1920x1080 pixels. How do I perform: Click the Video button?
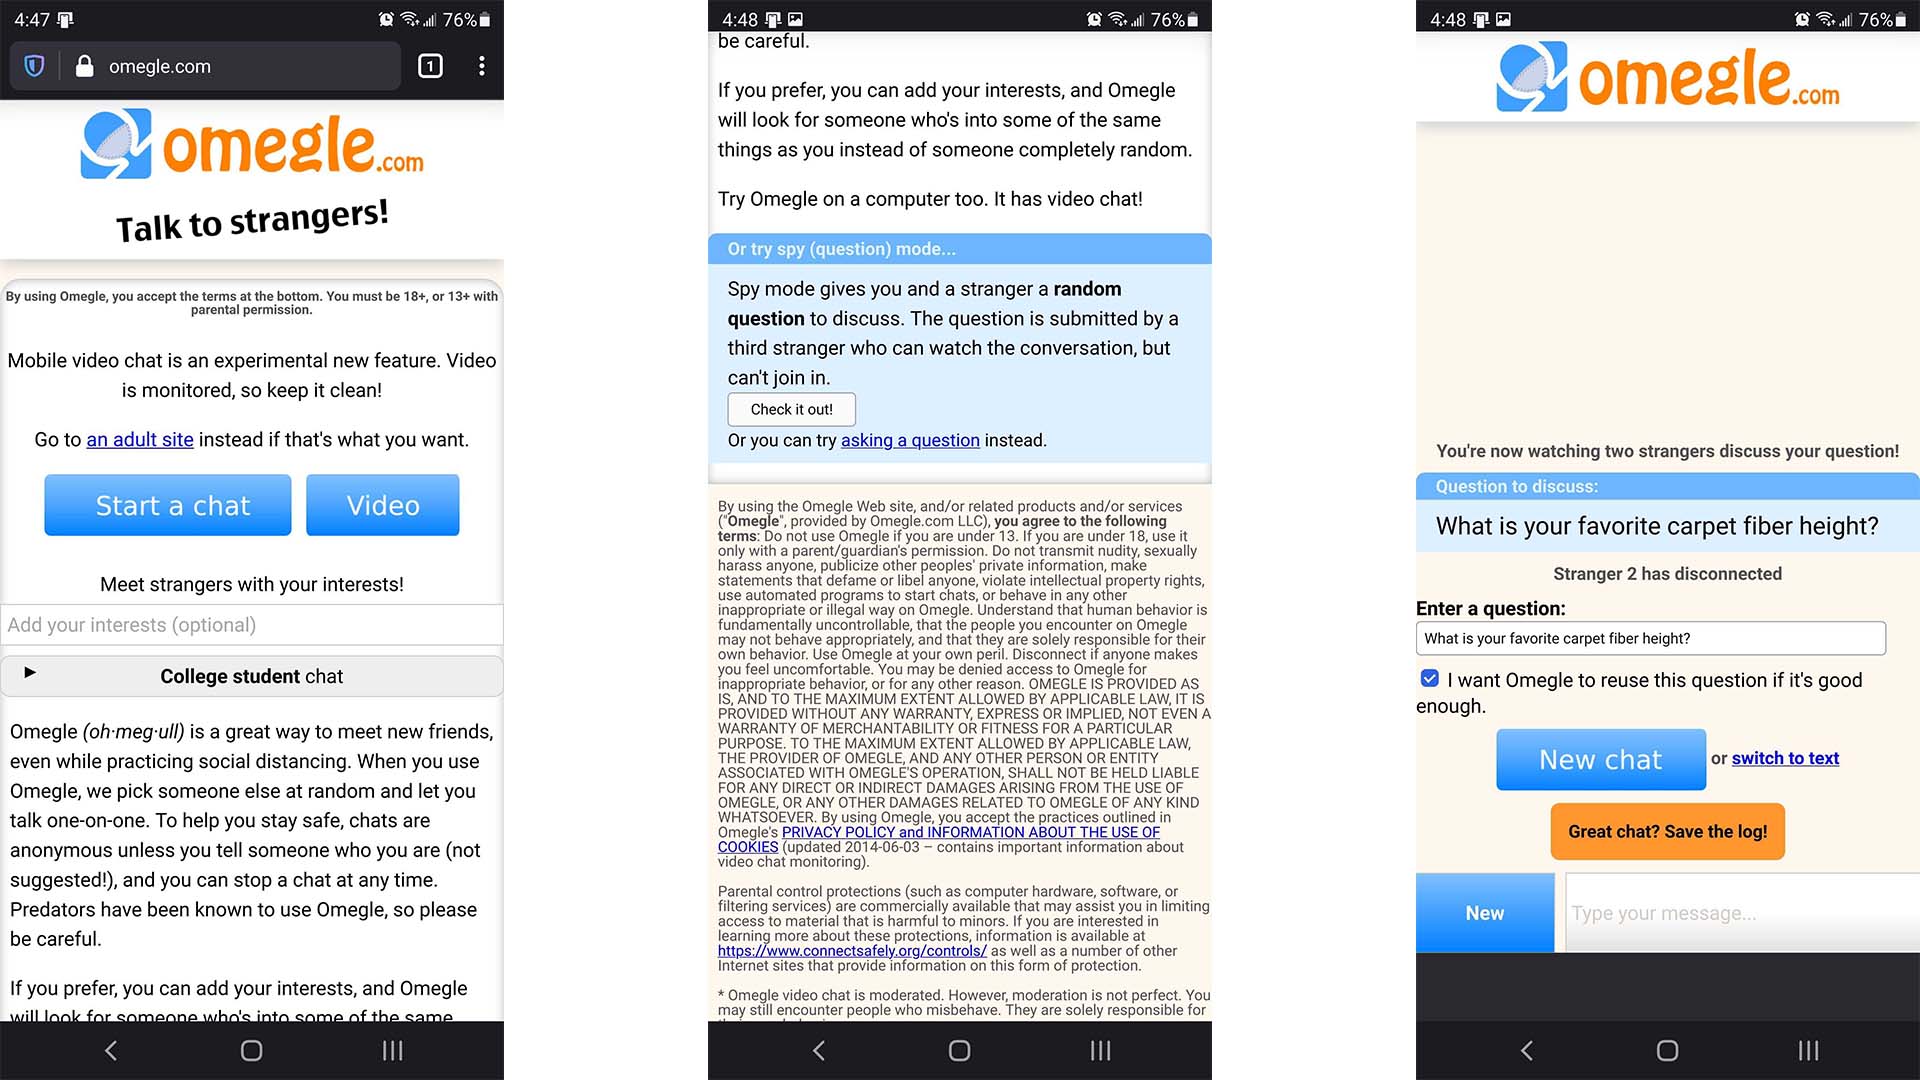[384, 505]
